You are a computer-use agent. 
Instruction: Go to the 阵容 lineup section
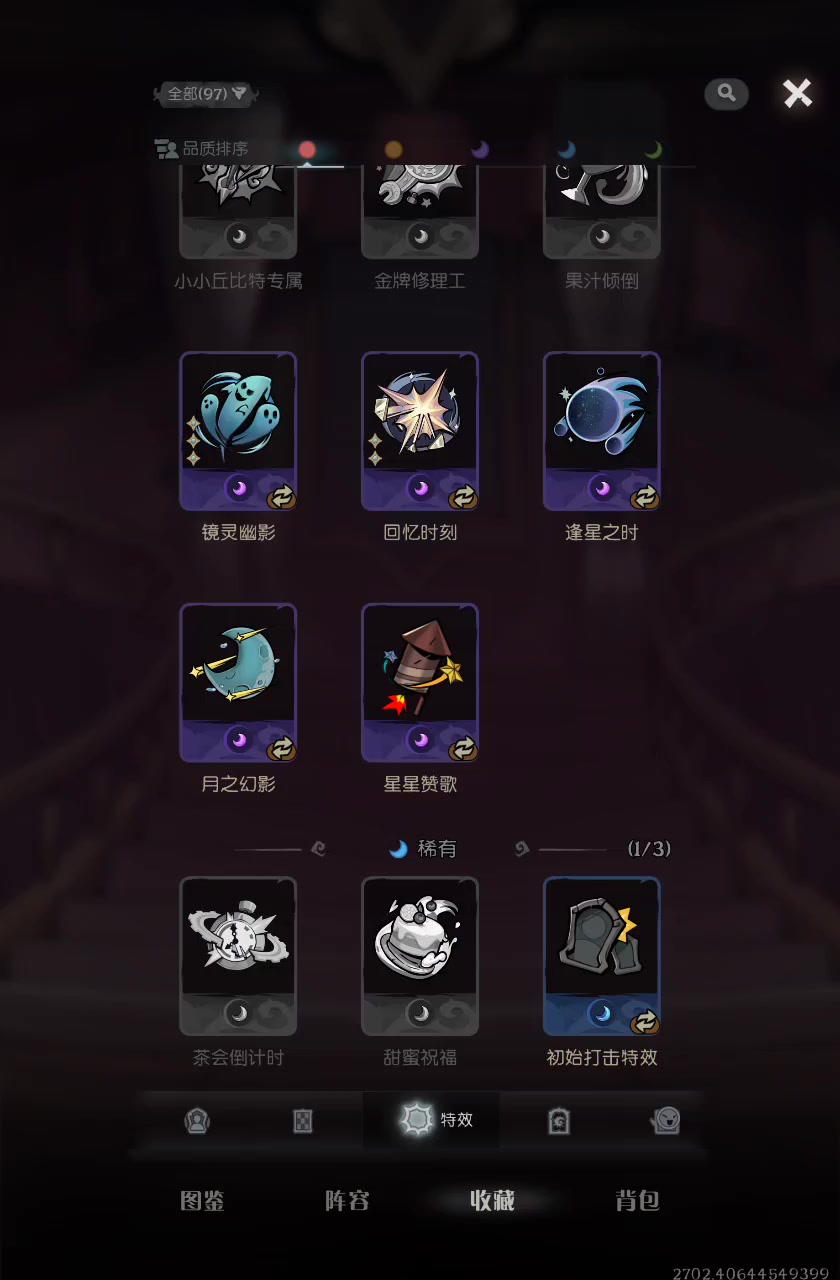pyautogui.click(x=347, y=1201)
